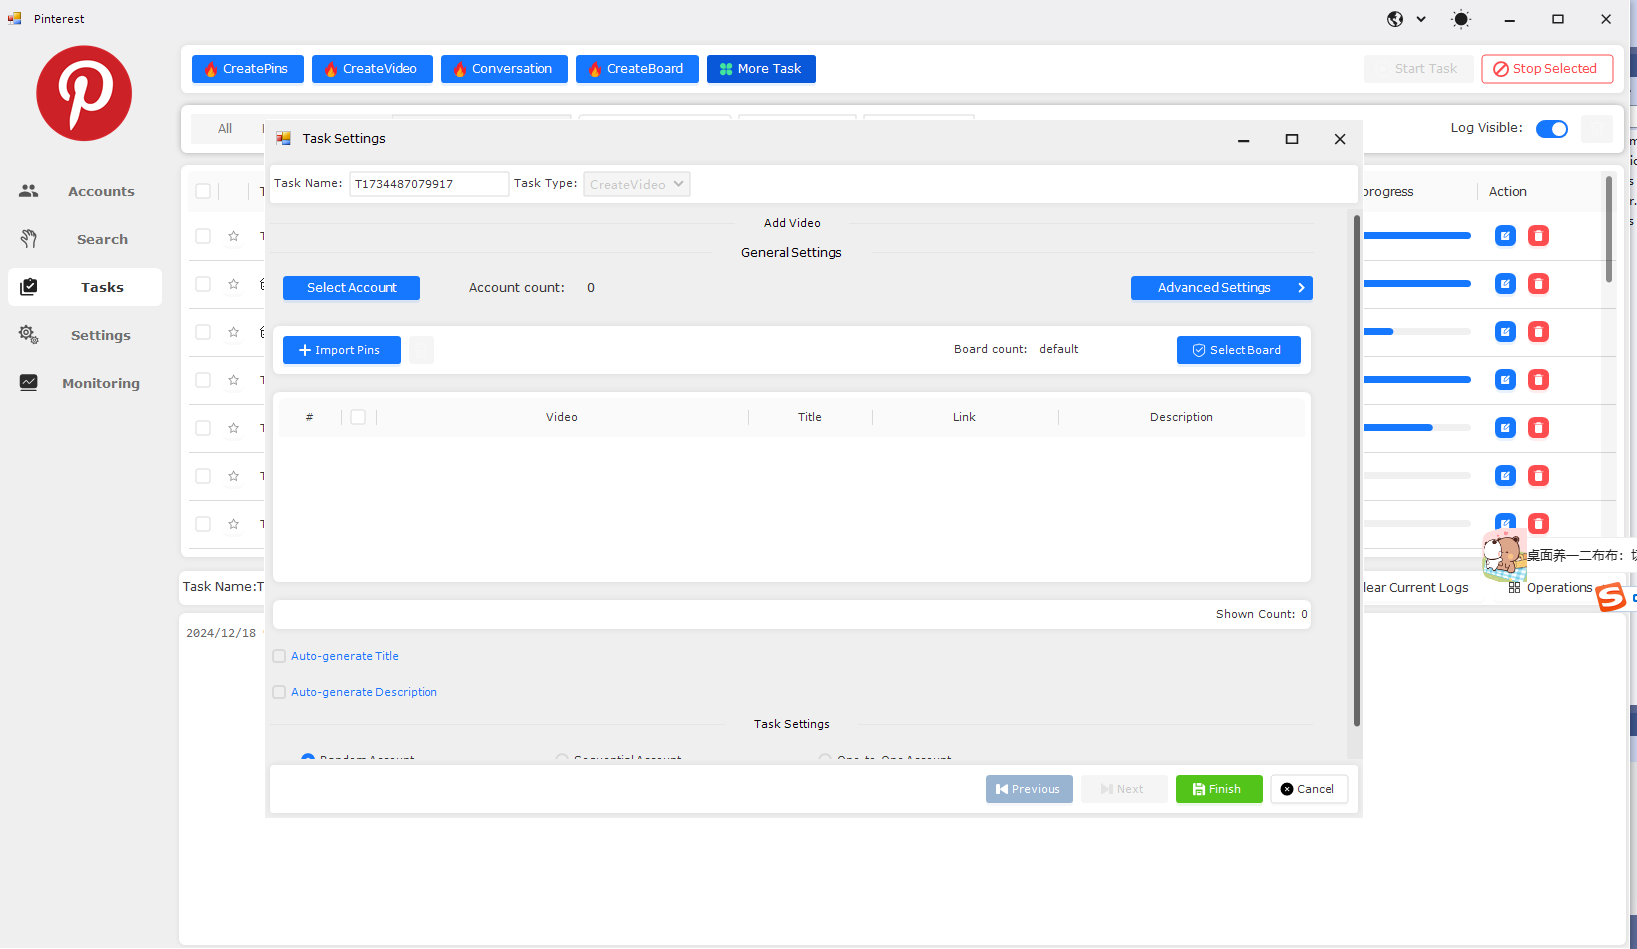Image resolution: width=1637 pixels, height=949 pixels.
Task: Click the progress bar of third task row
Action: 1416,332
